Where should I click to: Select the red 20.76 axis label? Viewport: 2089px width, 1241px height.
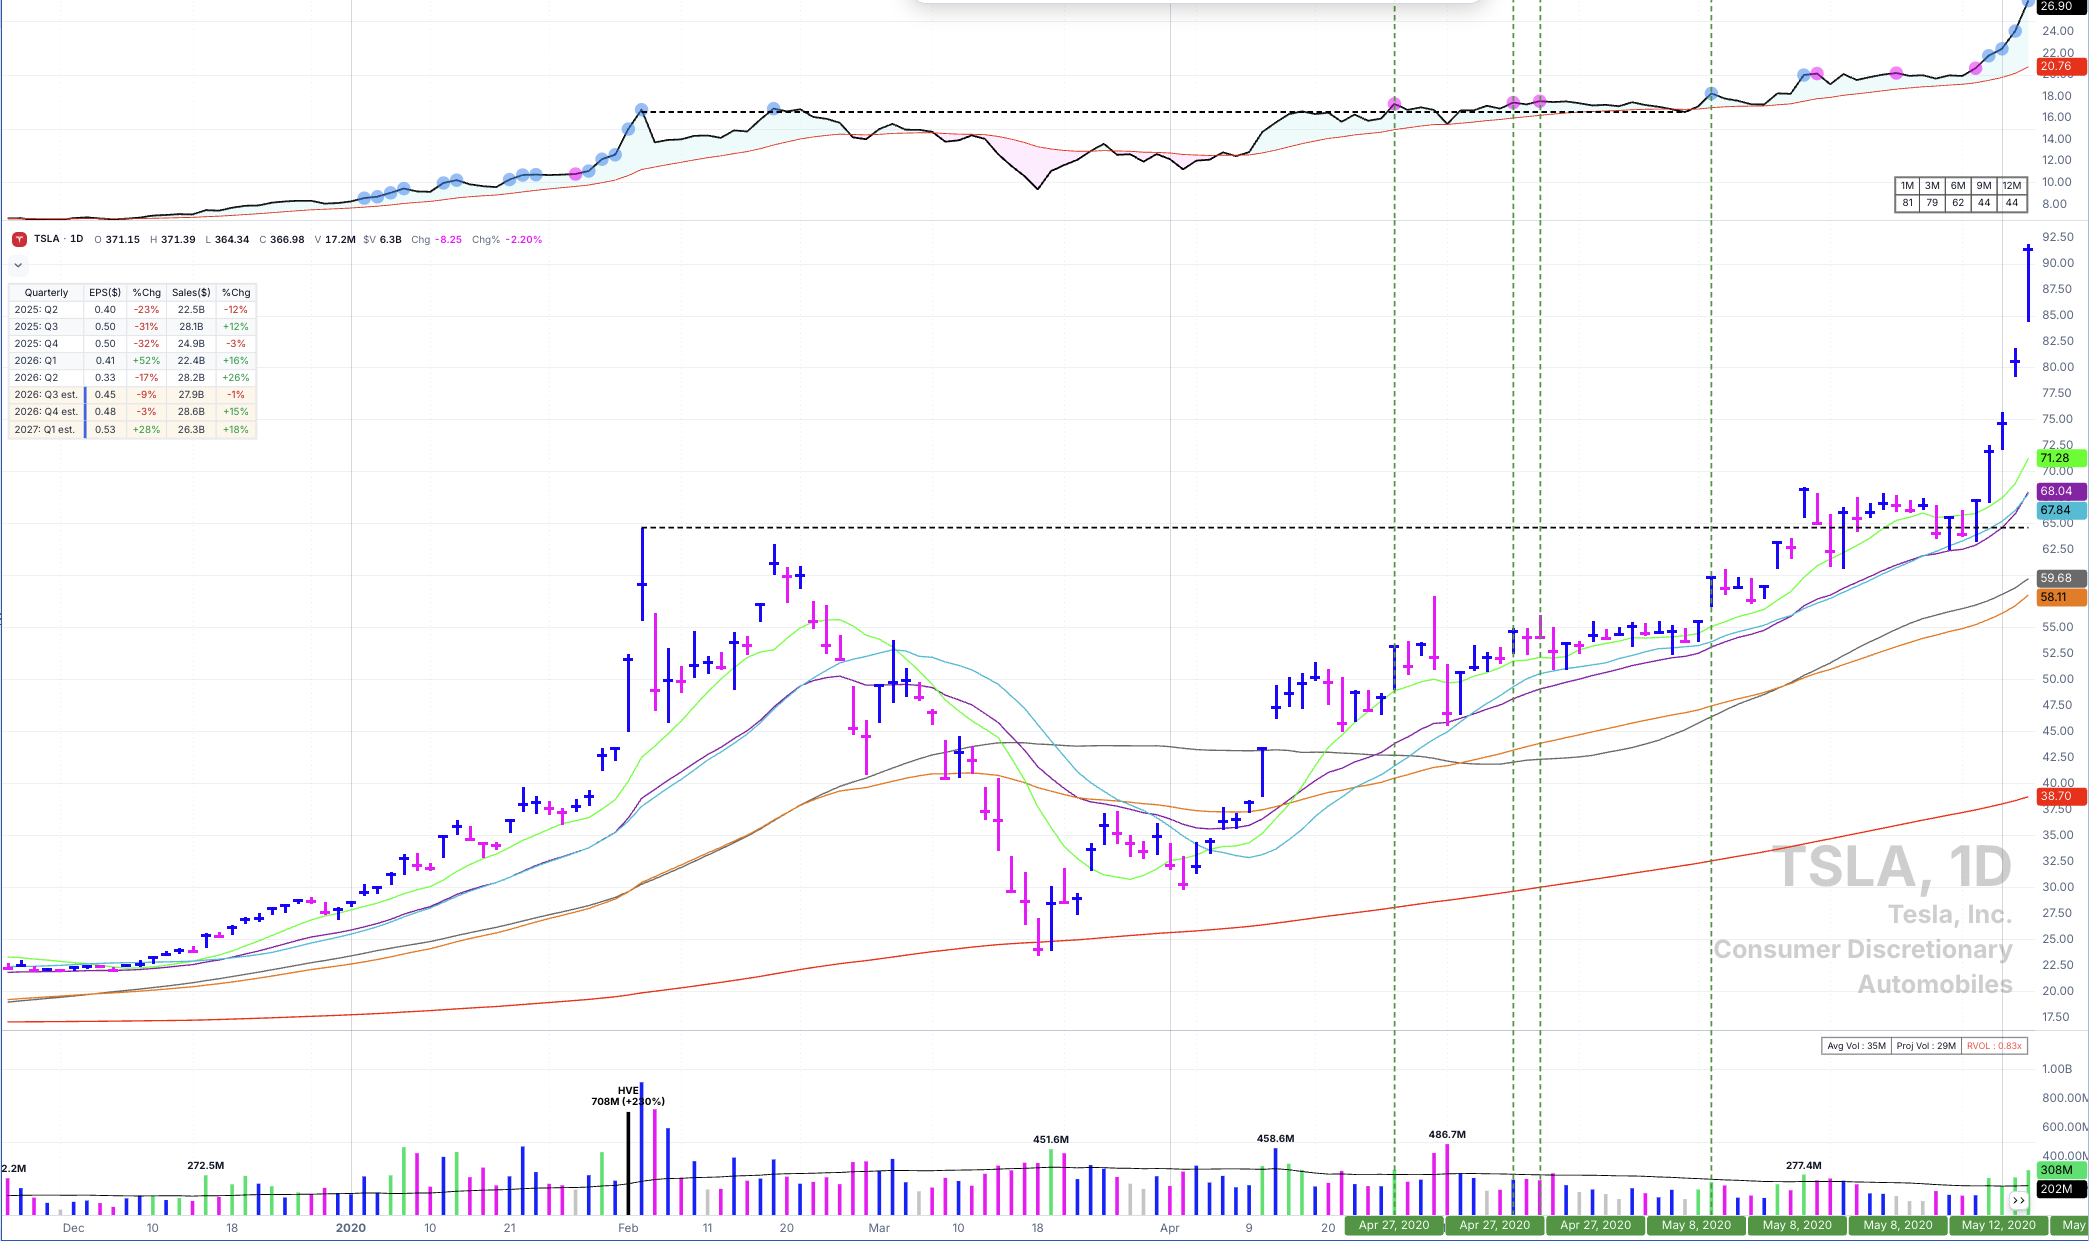2061,66
